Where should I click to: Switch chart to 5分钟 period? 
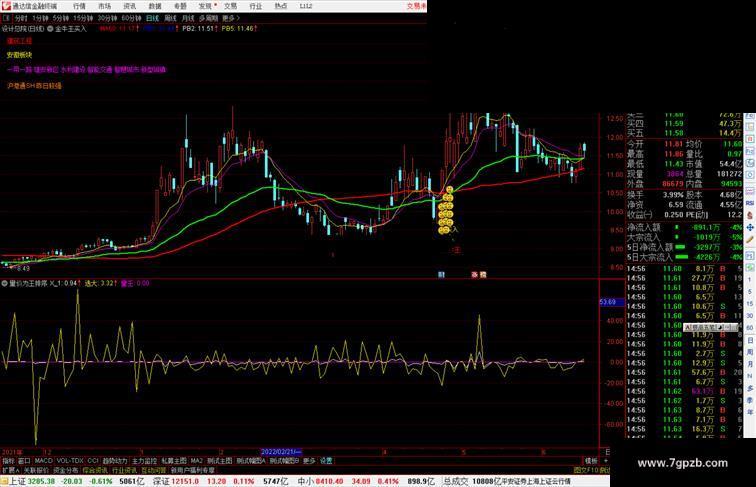click(x=61, y=18)
